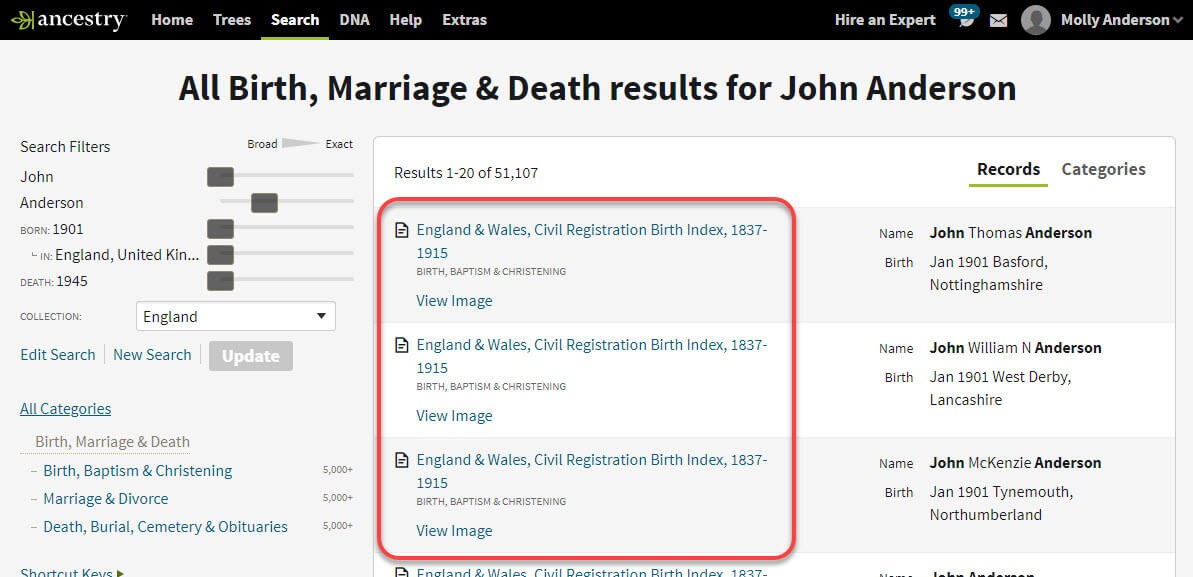Click New Search link
Viewport: 1193px width, 577px height.
click(x=152, y=355)
